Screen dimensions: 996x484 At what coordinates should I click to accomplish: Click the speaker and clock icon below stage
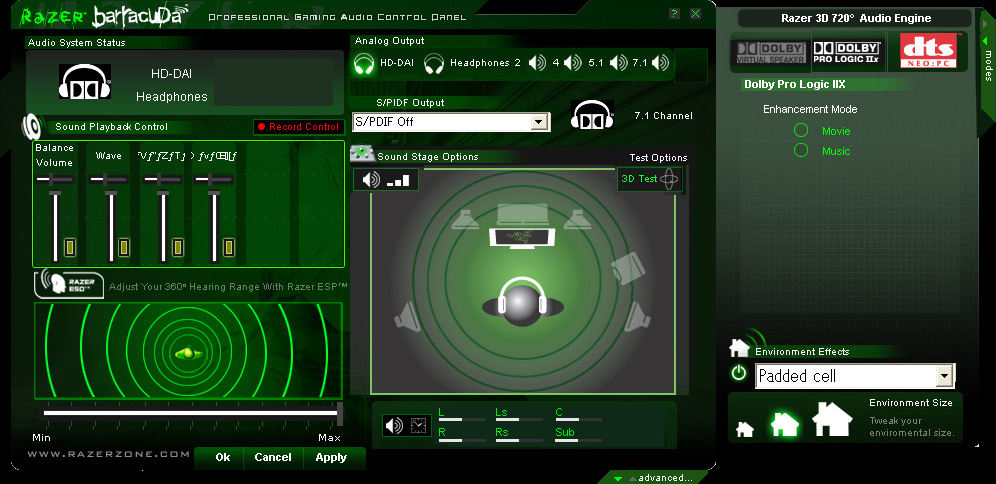tap(406, 426)
